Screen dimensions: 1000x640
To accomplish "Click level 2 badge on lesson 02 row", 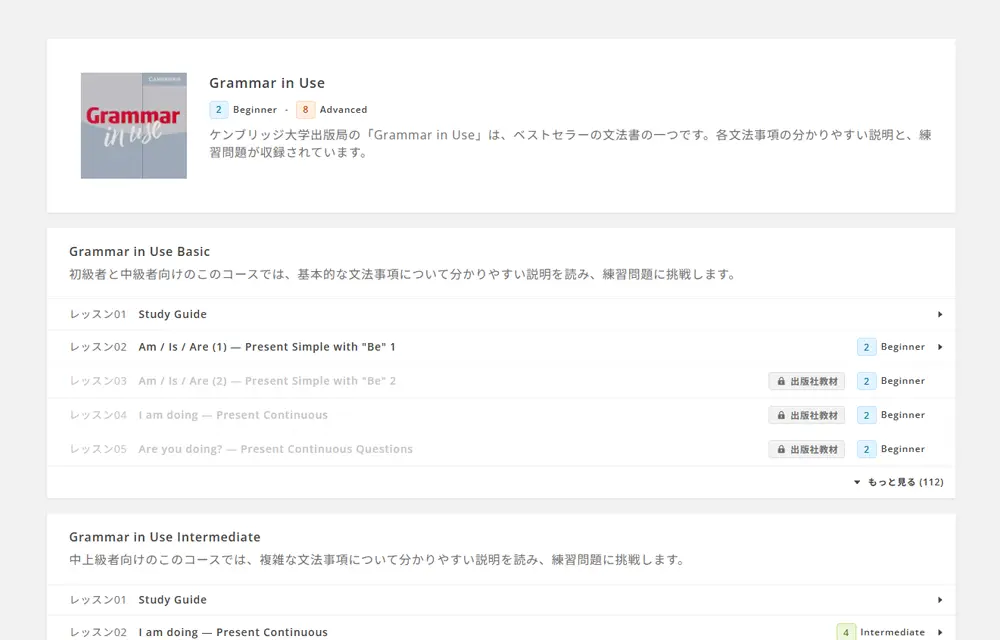I will 866,347.
